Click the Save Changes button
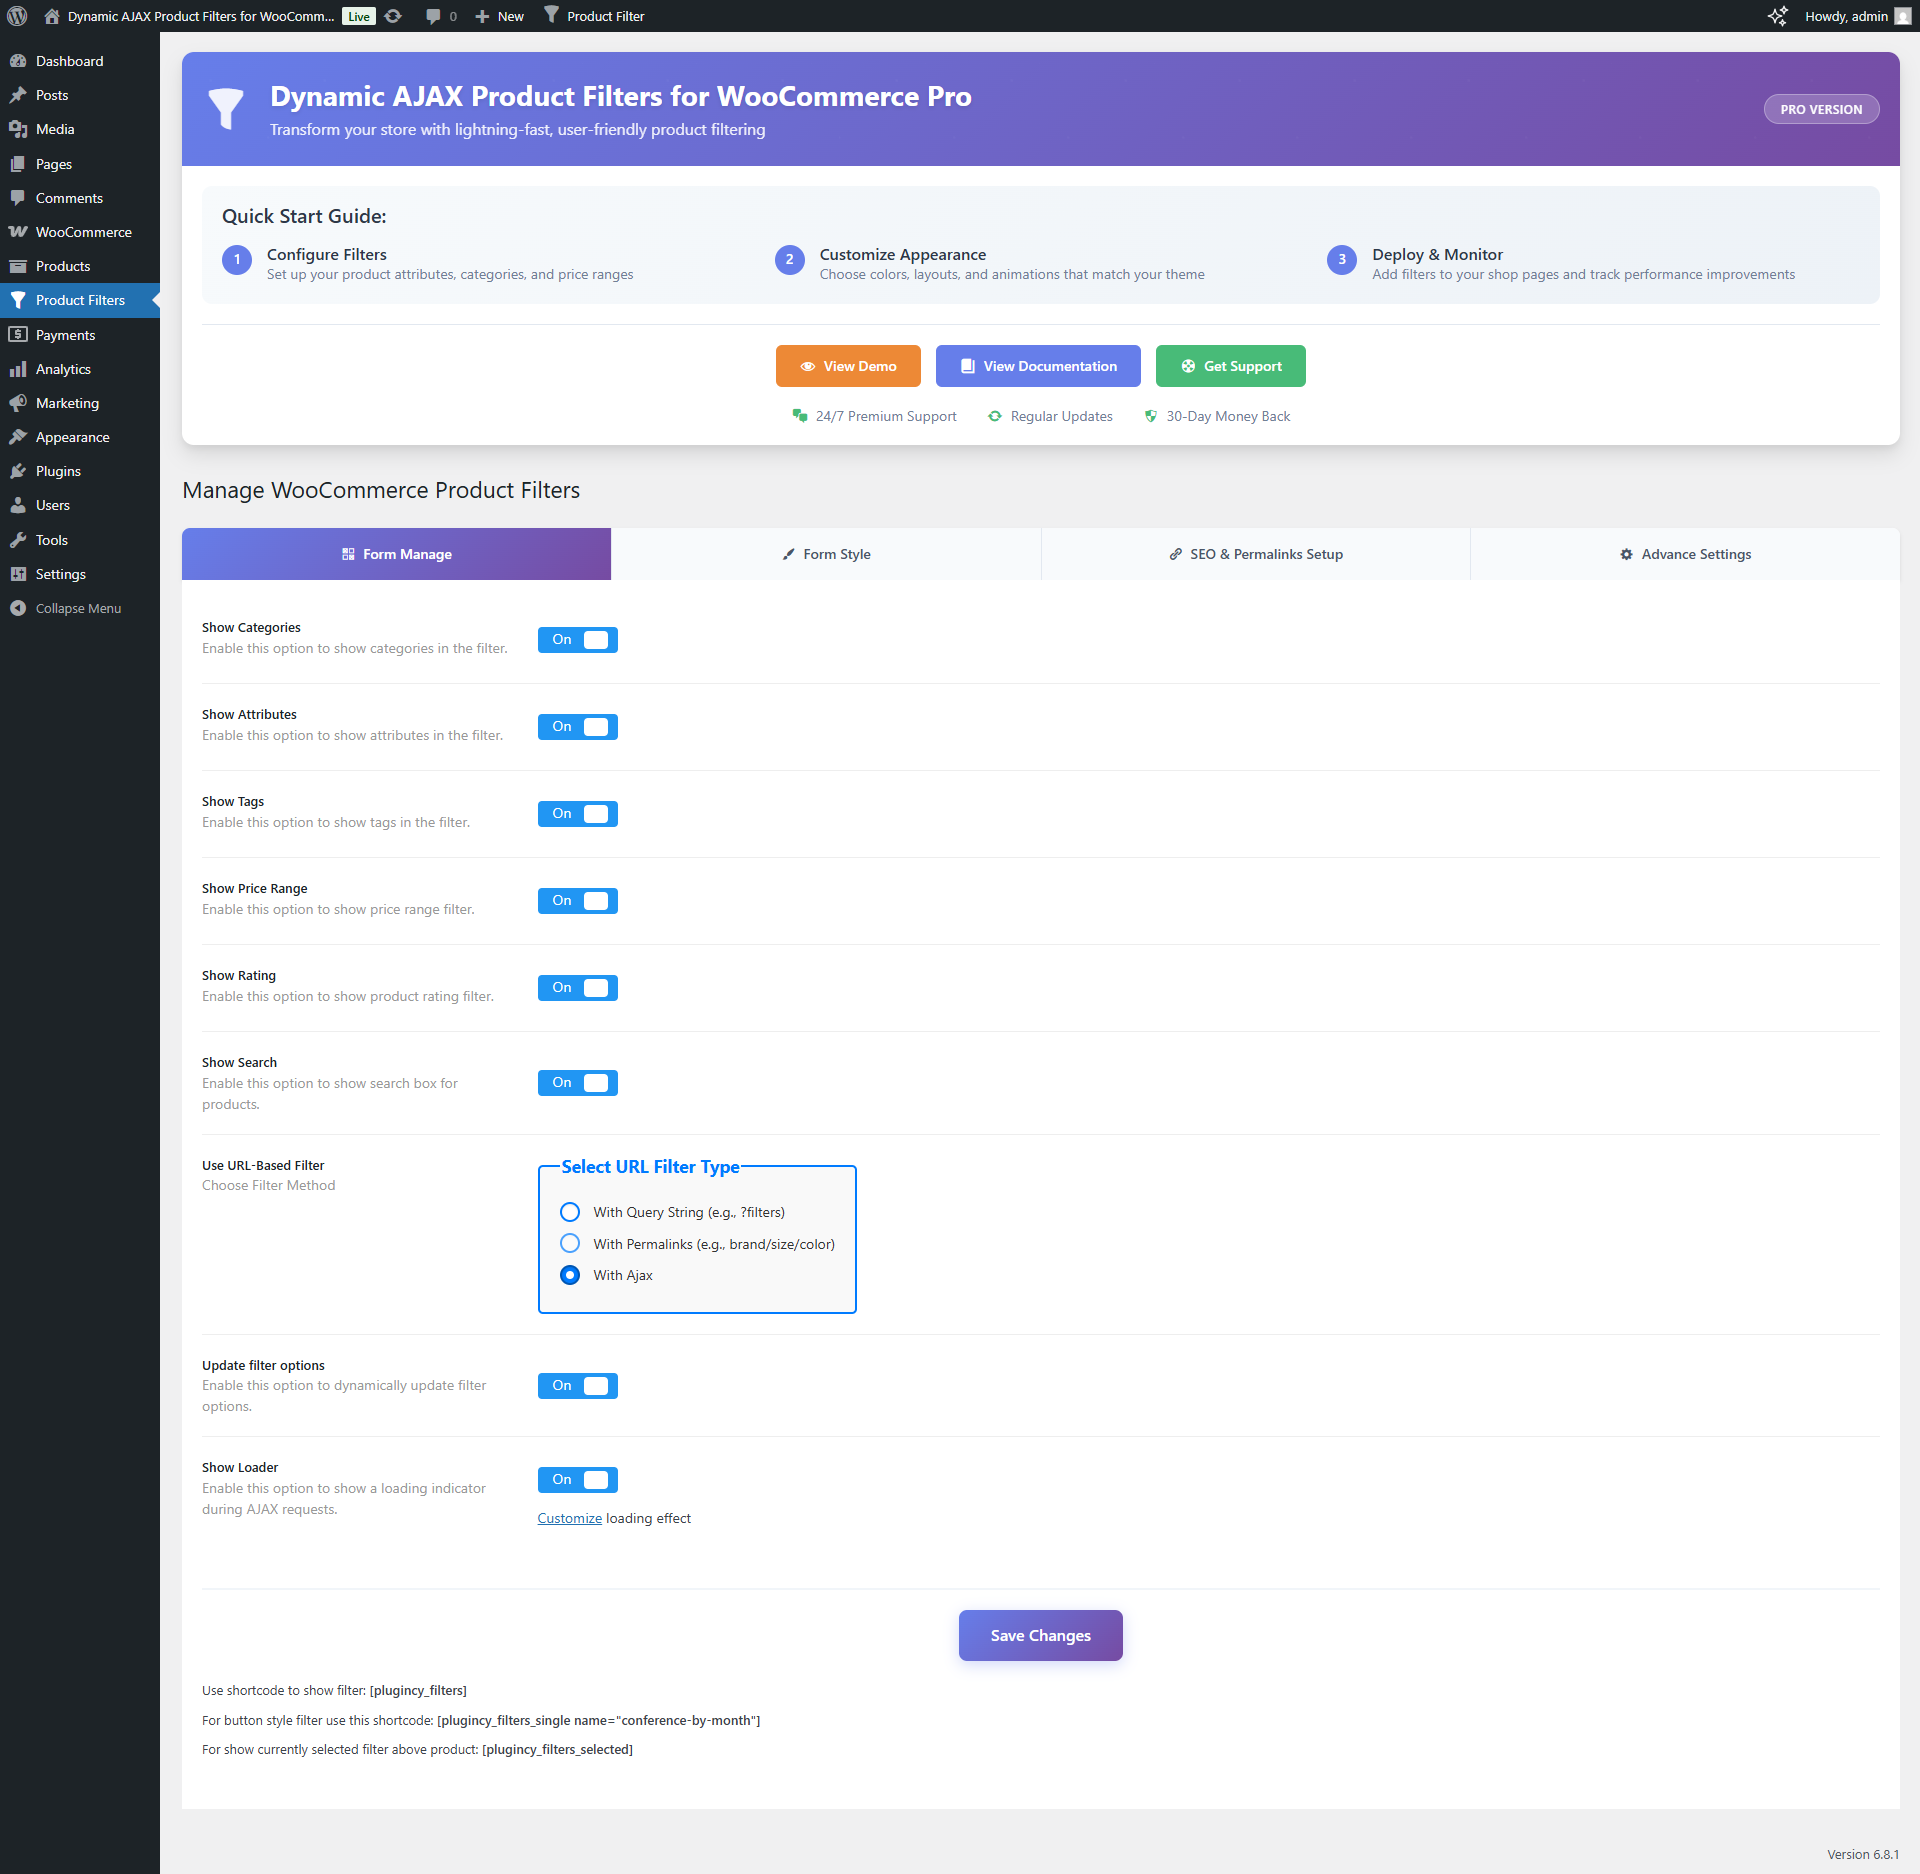The image size is (1920, 1874). click(x=1040, y=1635)
